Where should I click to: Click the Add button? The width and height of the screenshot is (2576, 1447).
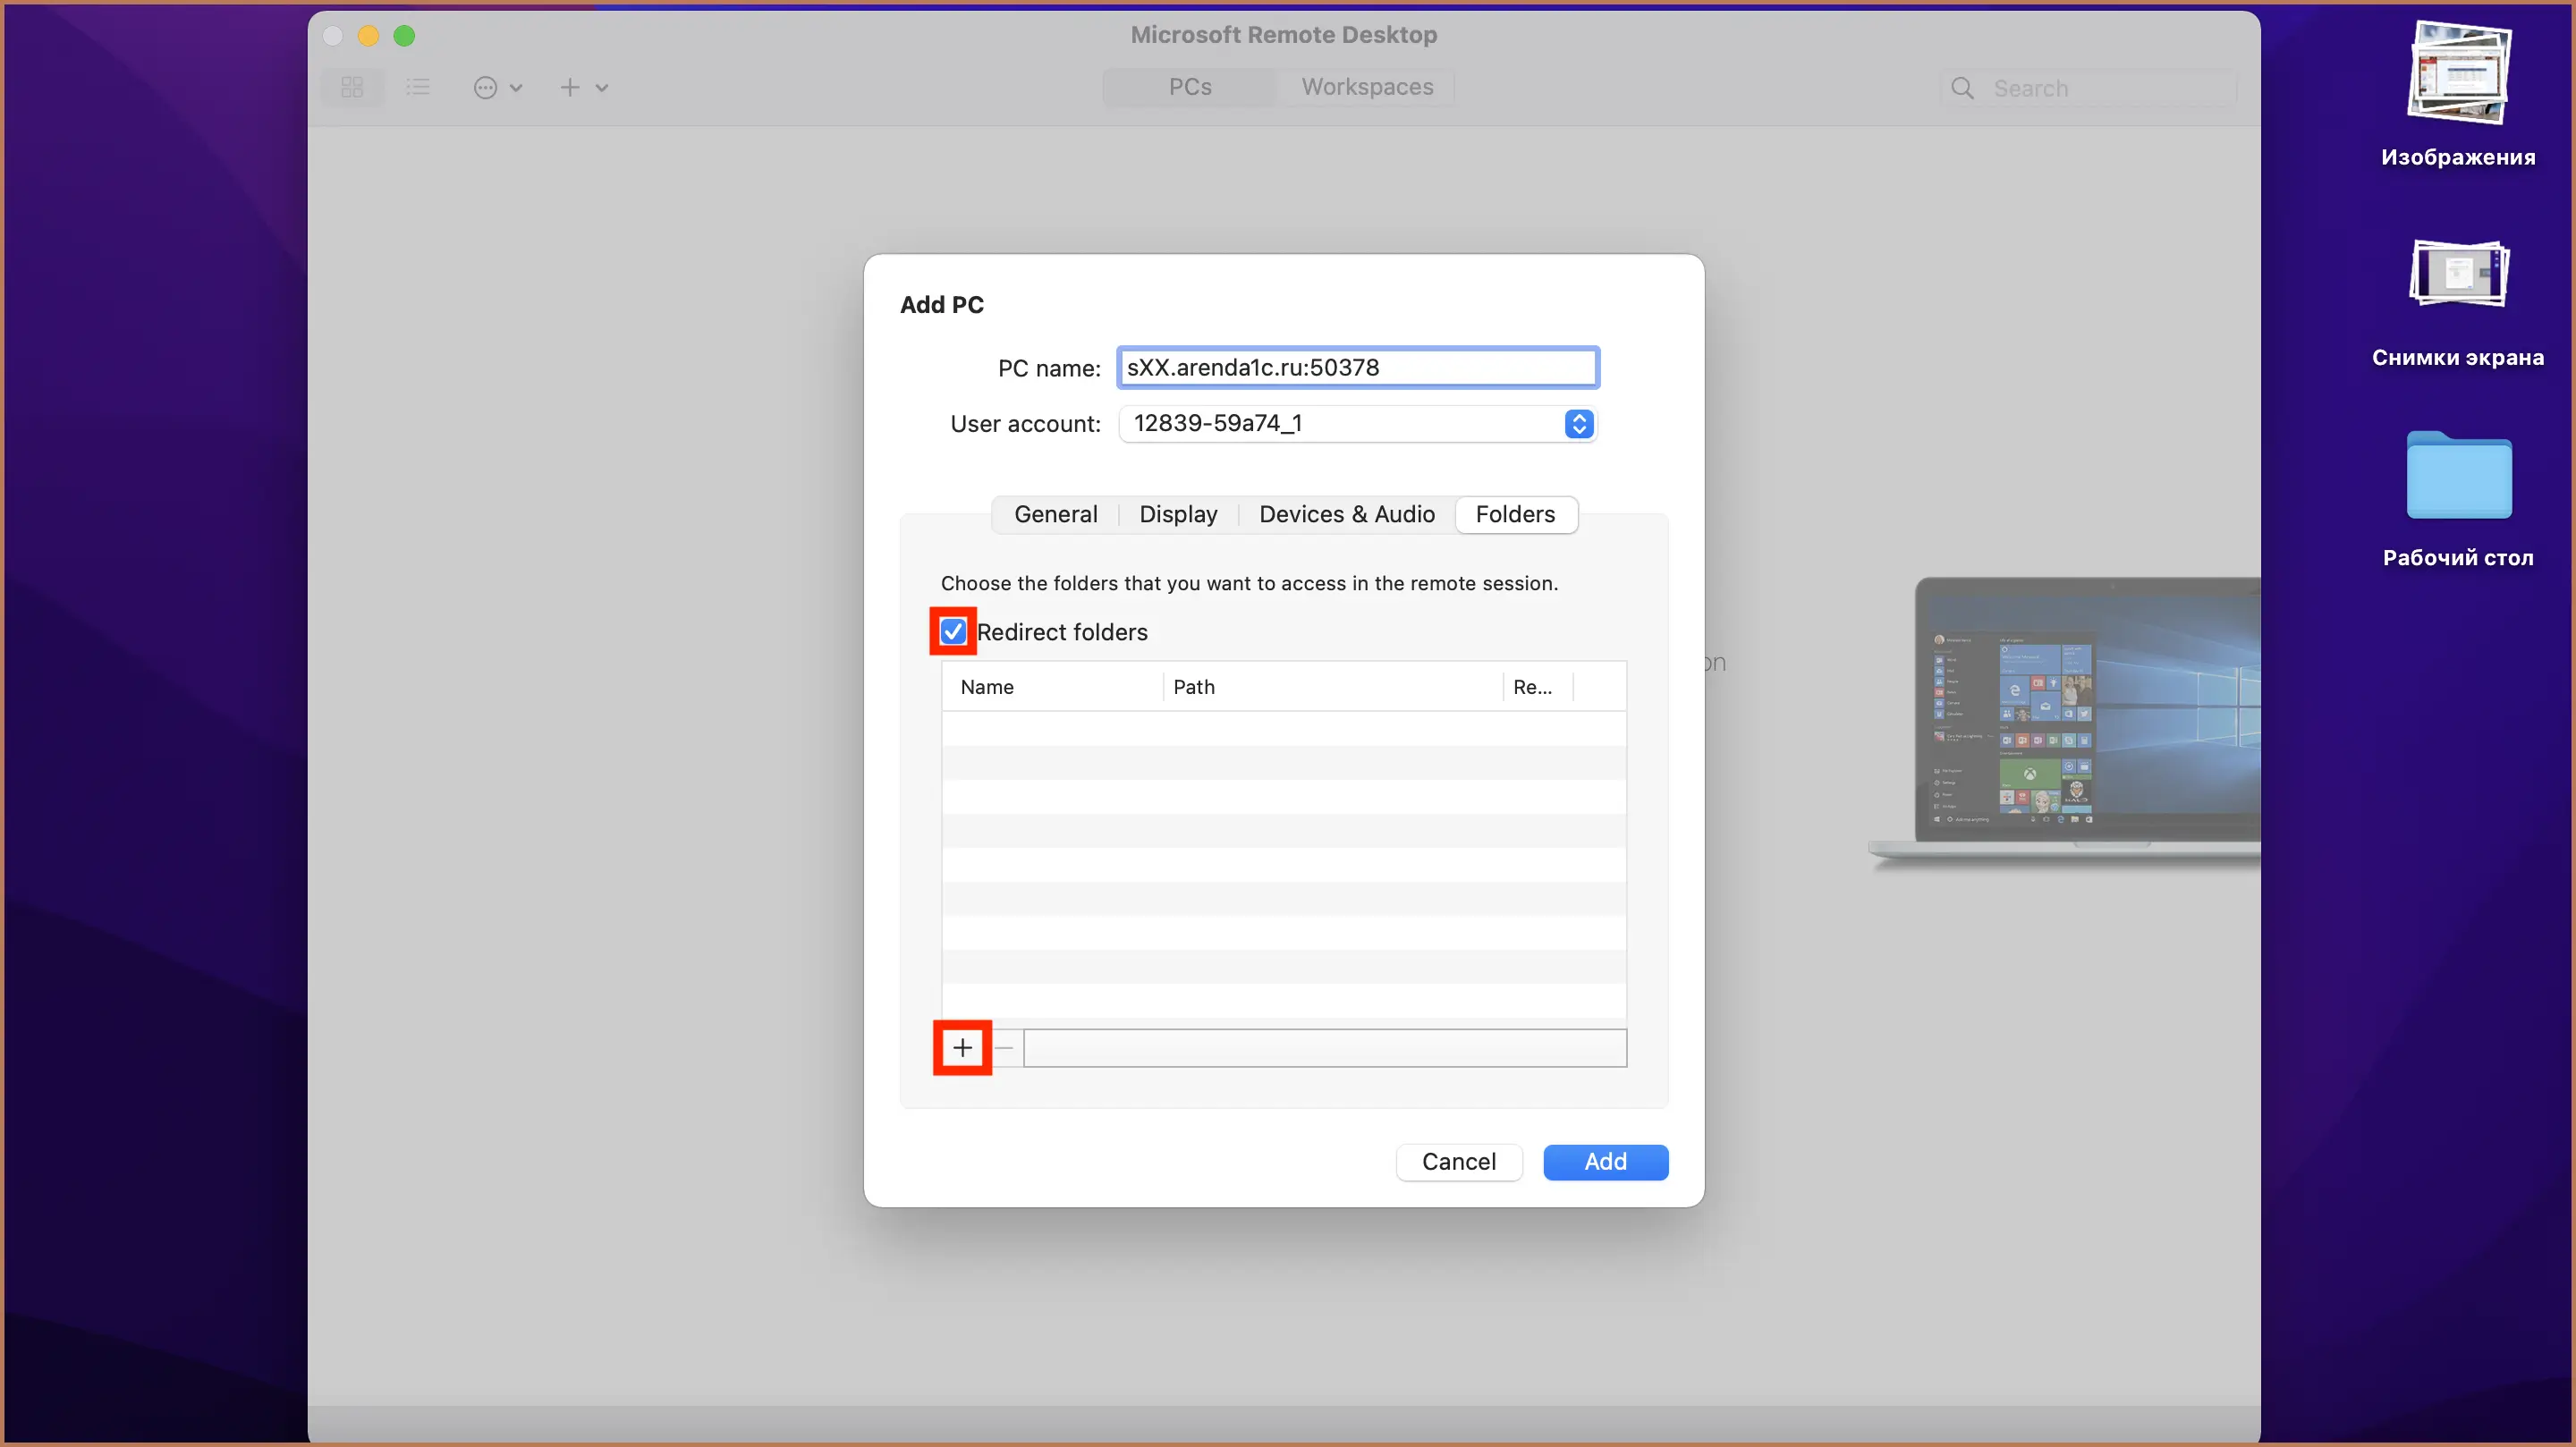(1605, 1162)
